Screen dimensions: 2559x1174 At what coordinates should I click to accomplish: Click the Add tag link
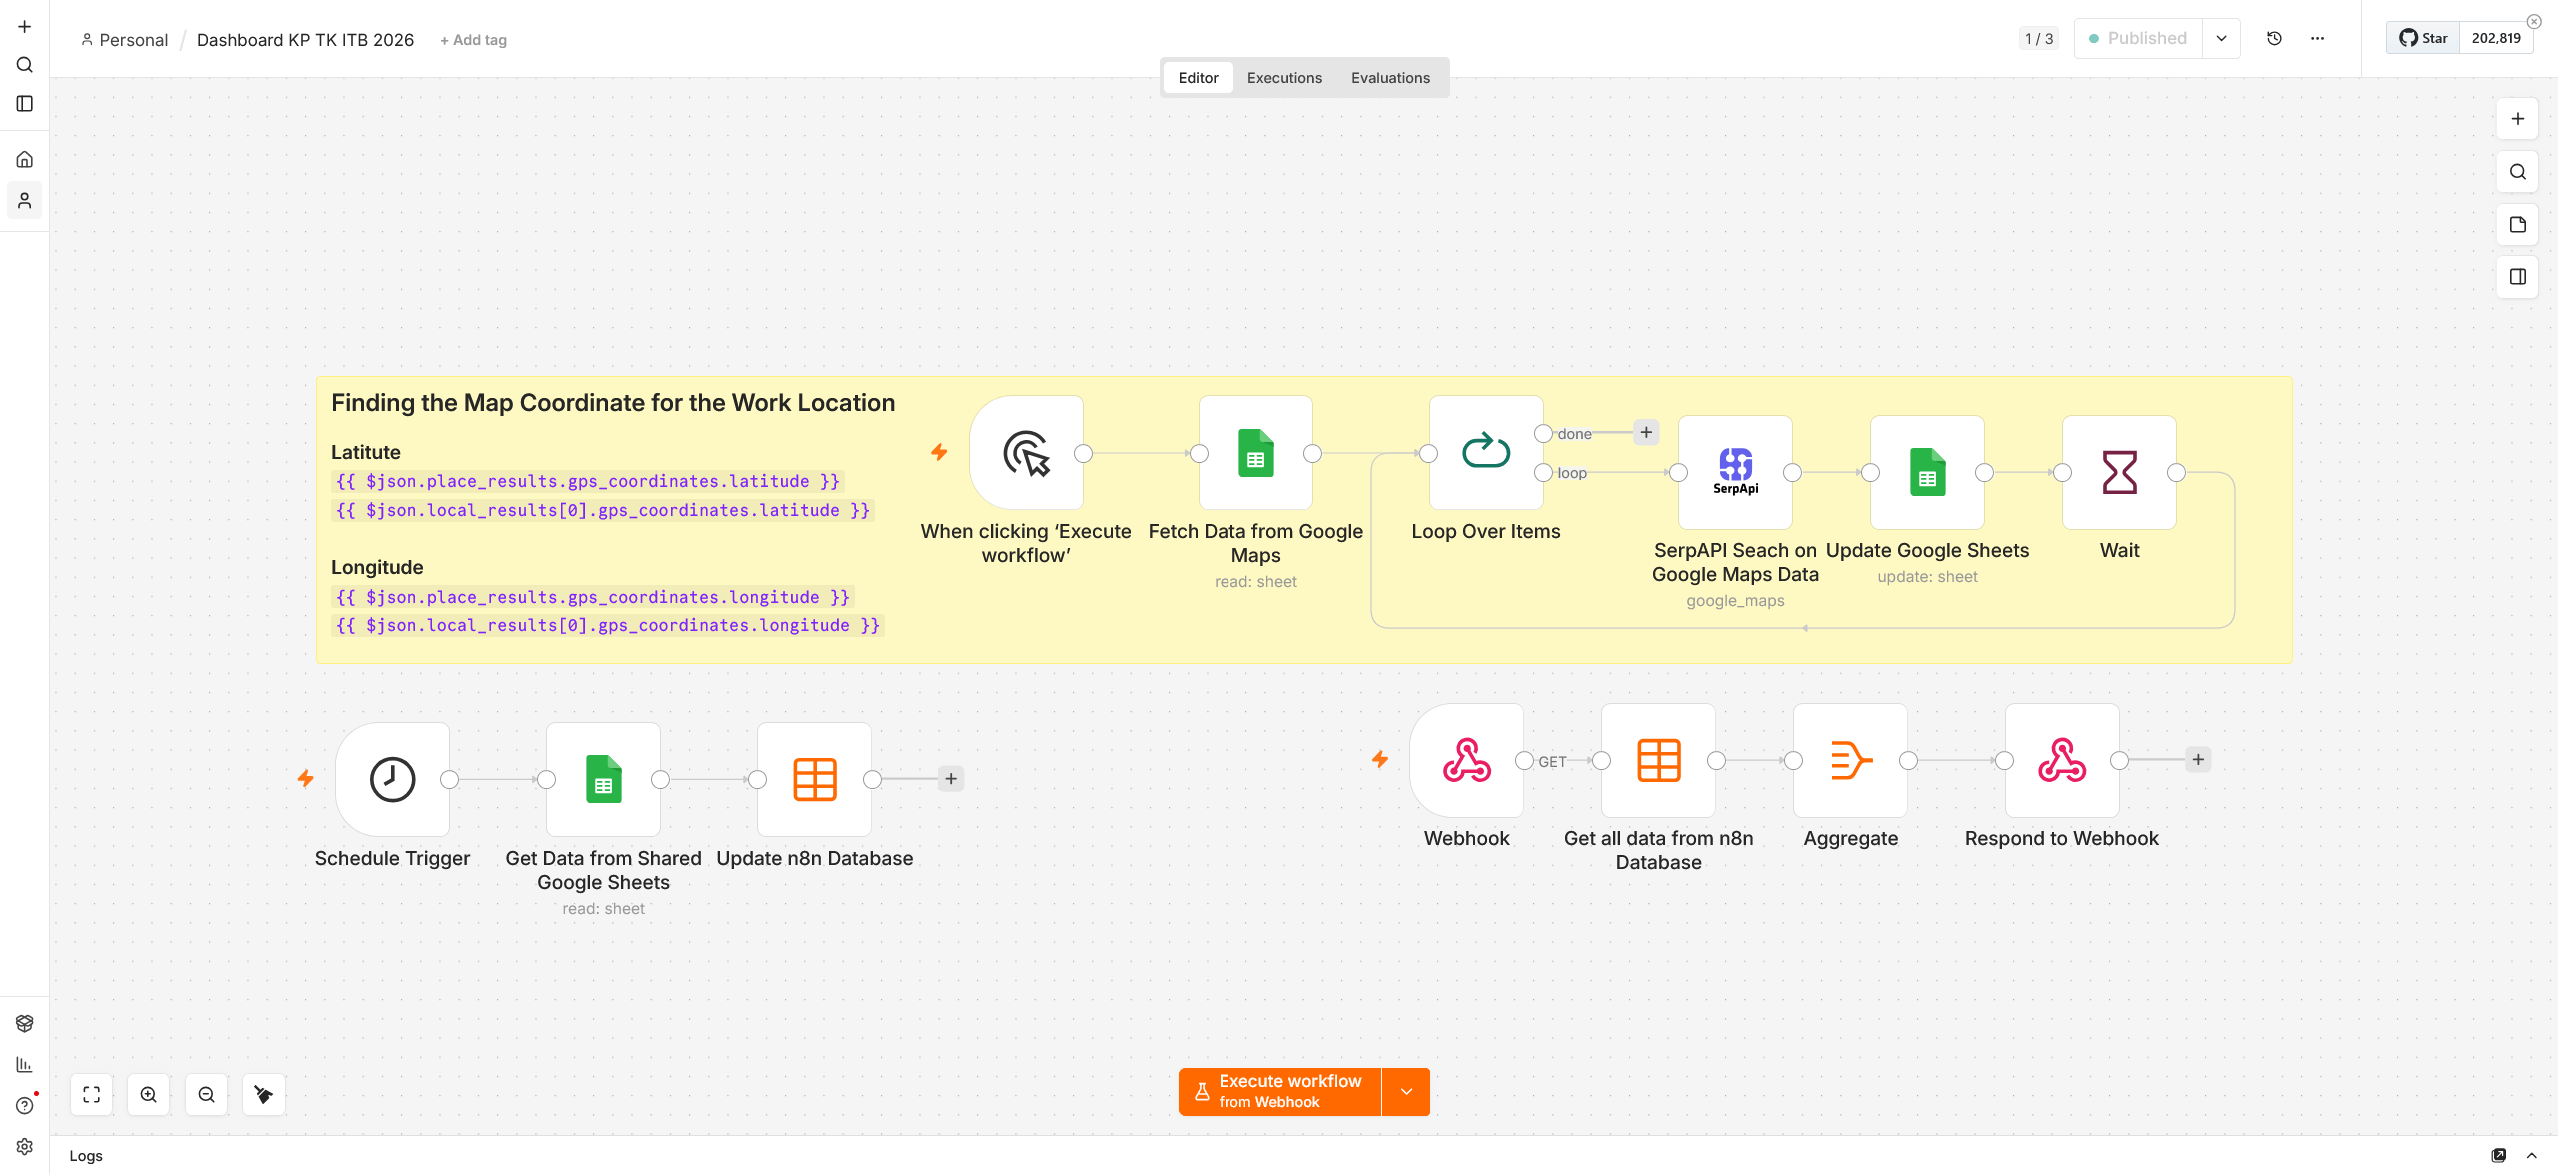coord(473,40)
